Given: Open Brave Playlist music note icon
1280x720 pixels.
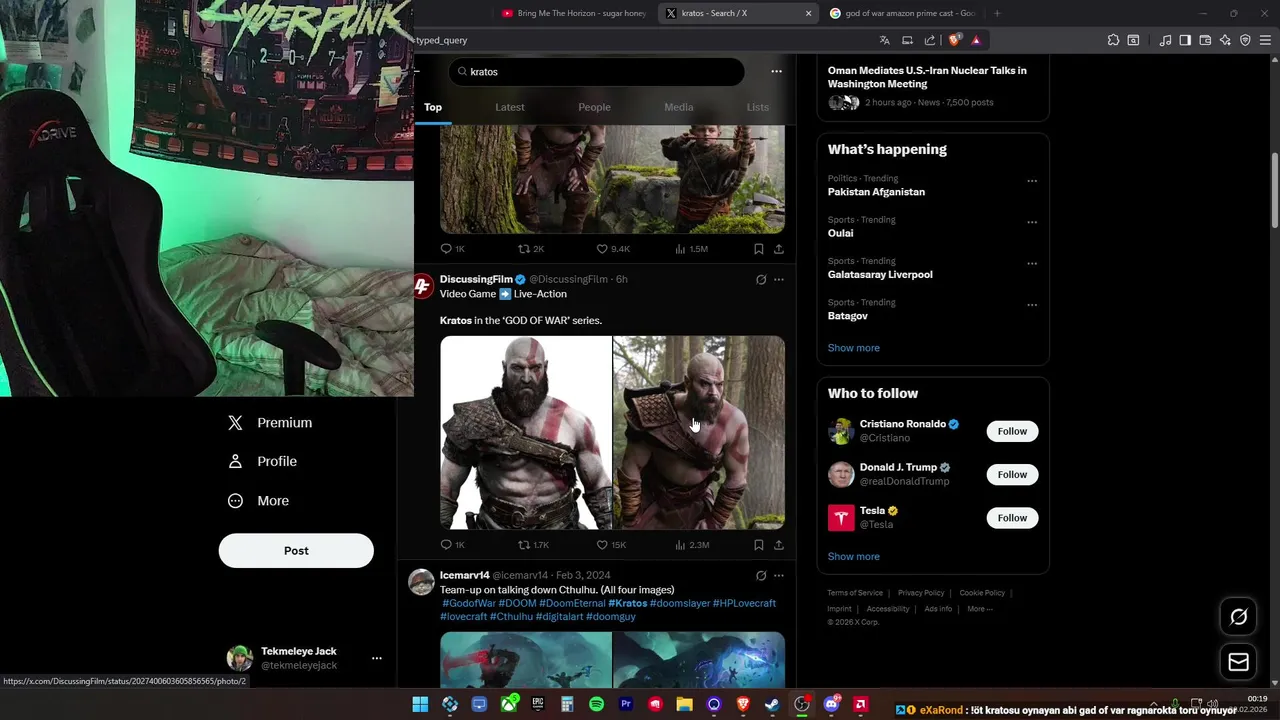Looking at the screenshot, I should tap(1165, 40).
